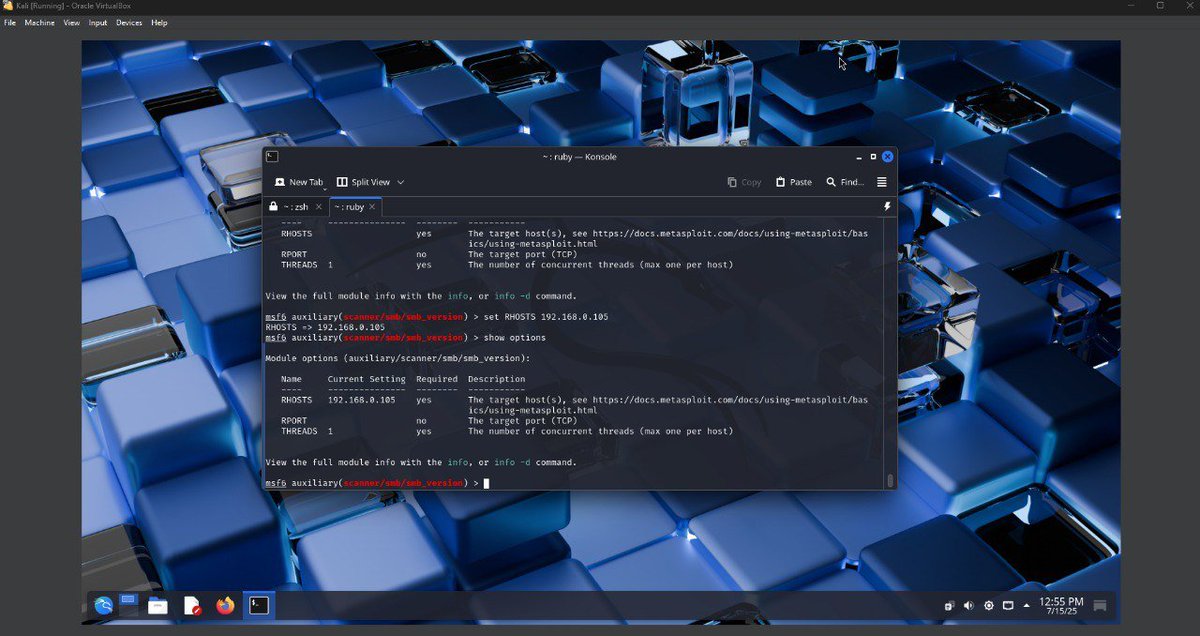Screen dimensions: 1200x636
Task: Click the lightning bolt icon in tab bar
Action: (887, 207)
